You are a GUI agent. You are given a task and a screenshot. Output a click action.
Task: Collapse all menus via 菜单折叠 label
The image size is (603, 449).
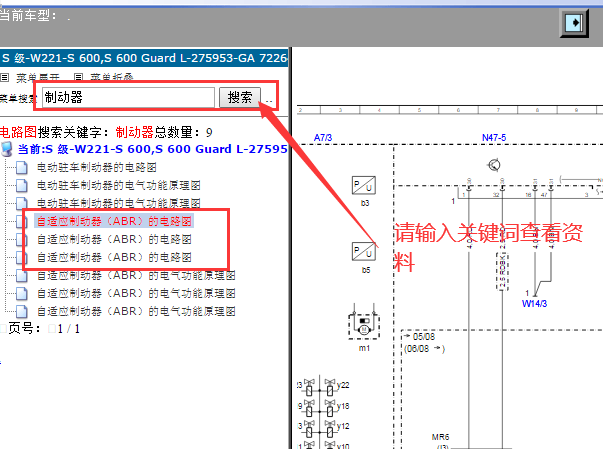coord(112,78)
